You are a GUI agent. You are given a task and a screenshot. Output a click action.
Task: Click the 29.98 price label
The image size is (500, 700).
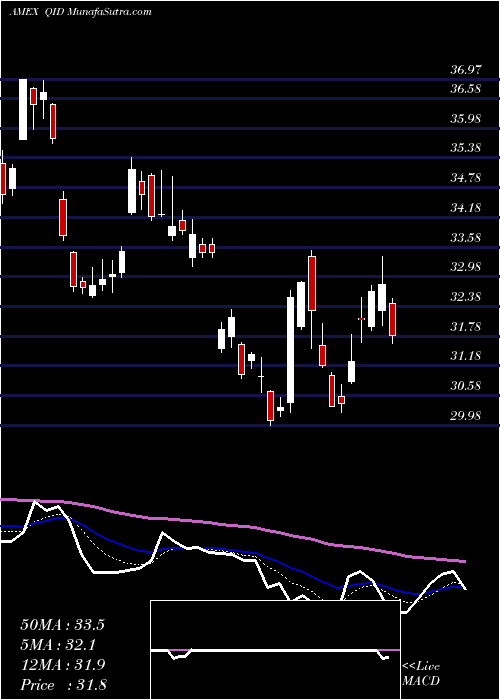point(465,416)
